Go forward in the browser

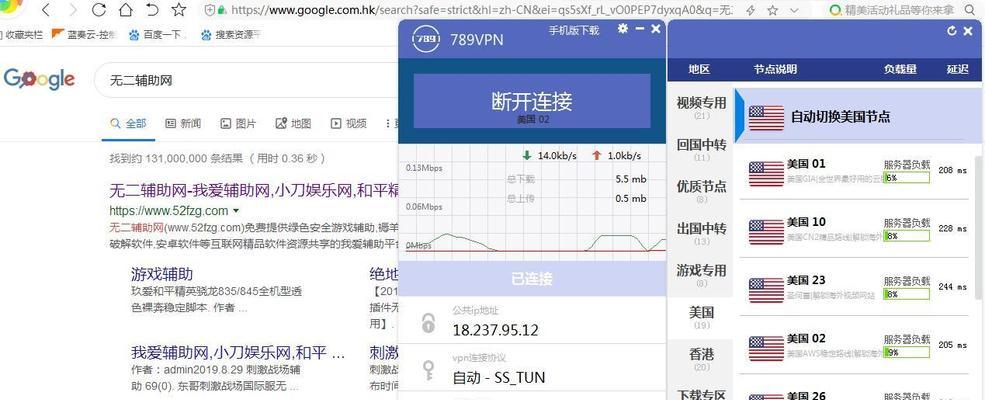(72, 9)
